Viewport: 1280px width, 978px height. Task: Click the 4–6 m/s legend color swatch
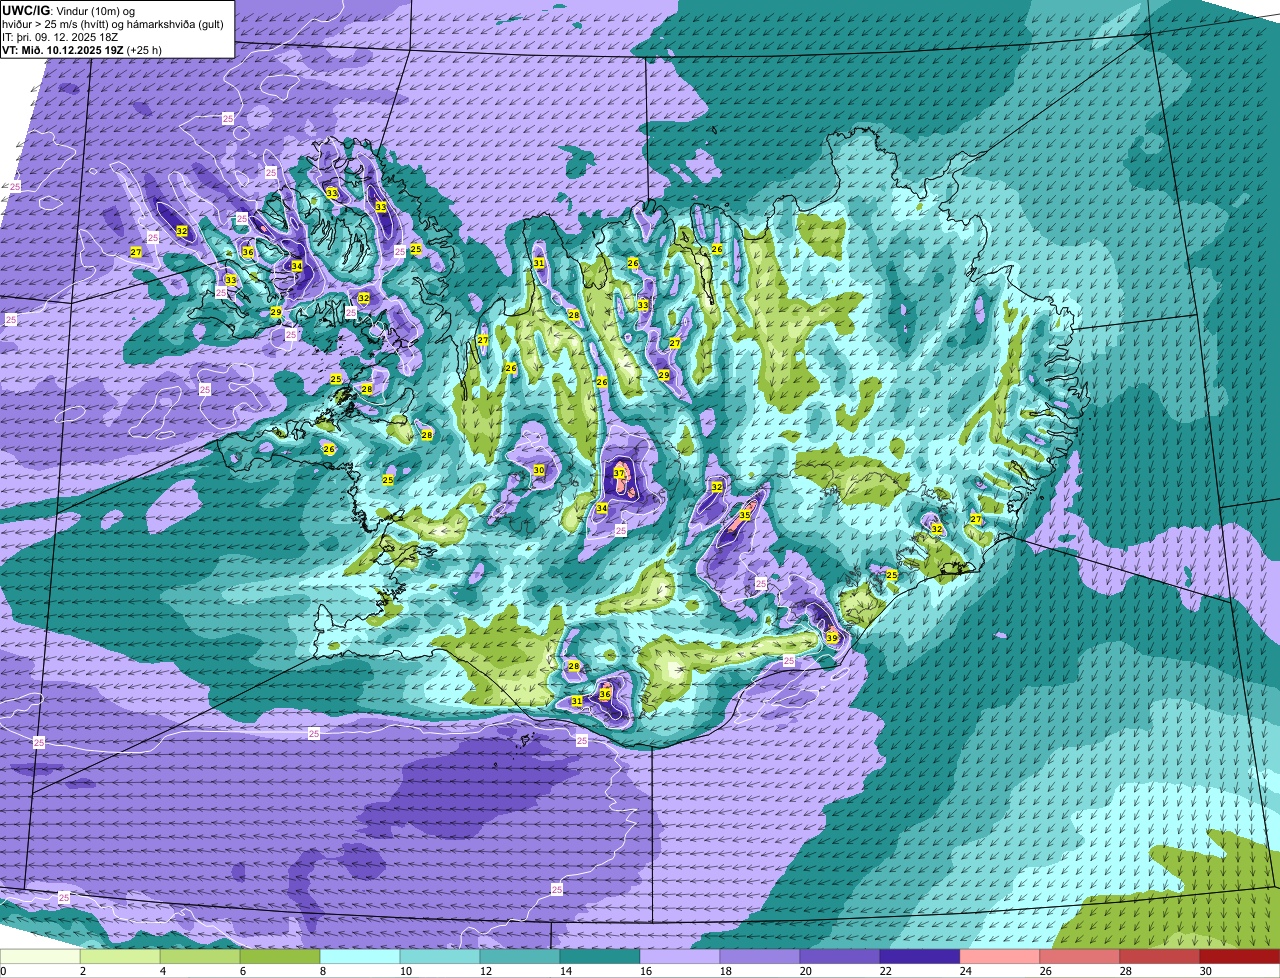tap(200, 957)
